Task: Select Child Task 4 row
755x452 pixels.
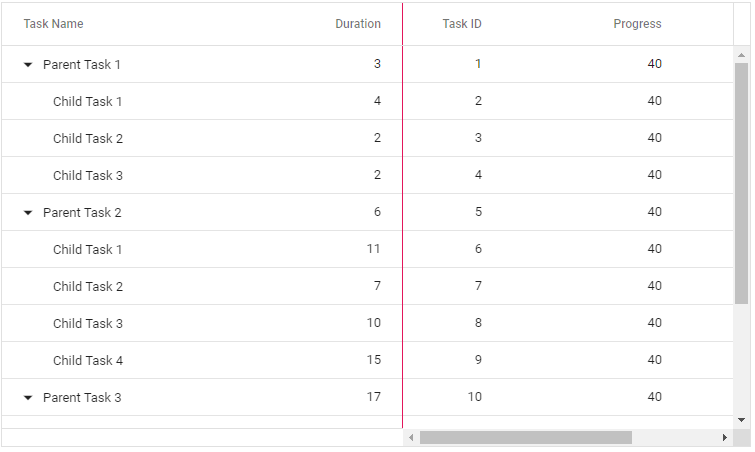Action: (x=367, y=360)
